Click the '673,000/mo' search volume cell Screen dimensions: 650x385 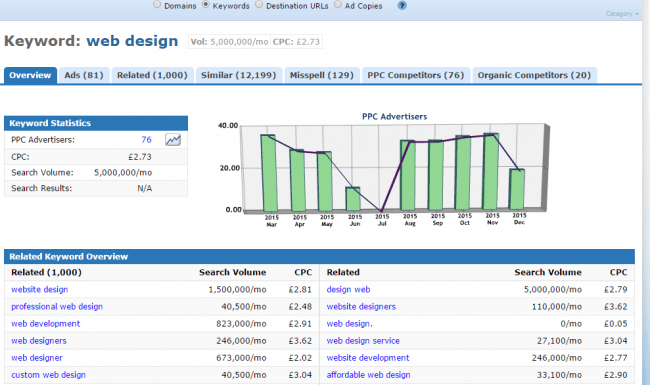coord(241,358)
